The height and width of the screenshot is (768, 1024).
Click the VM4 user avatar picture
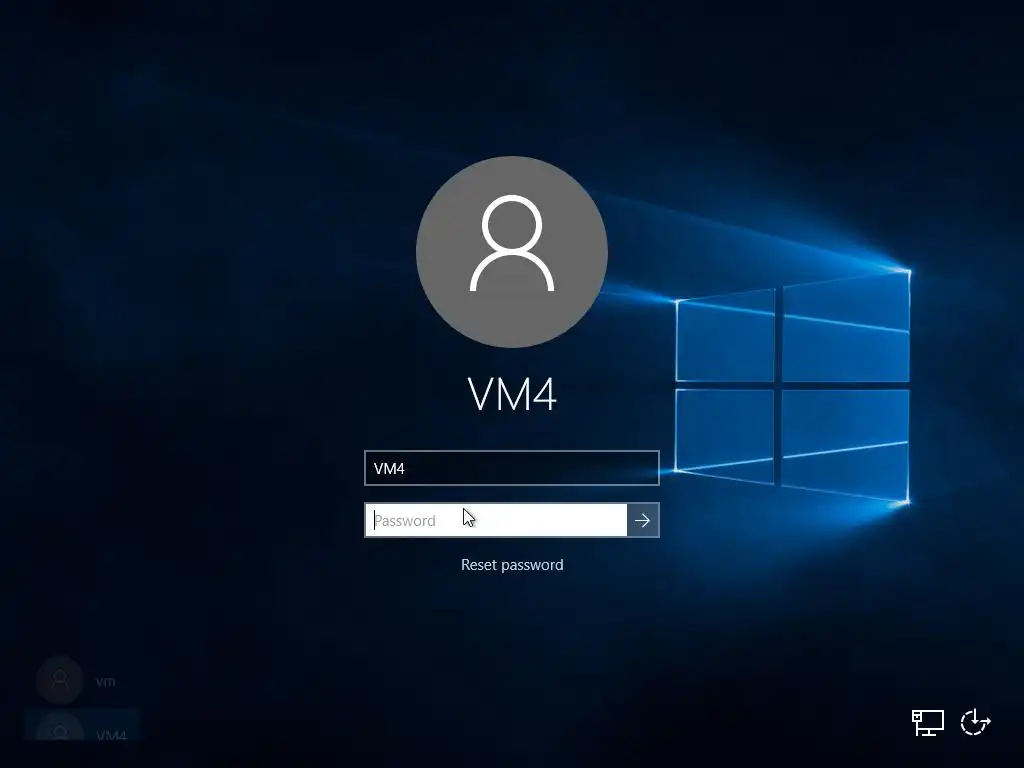[512, 251]
